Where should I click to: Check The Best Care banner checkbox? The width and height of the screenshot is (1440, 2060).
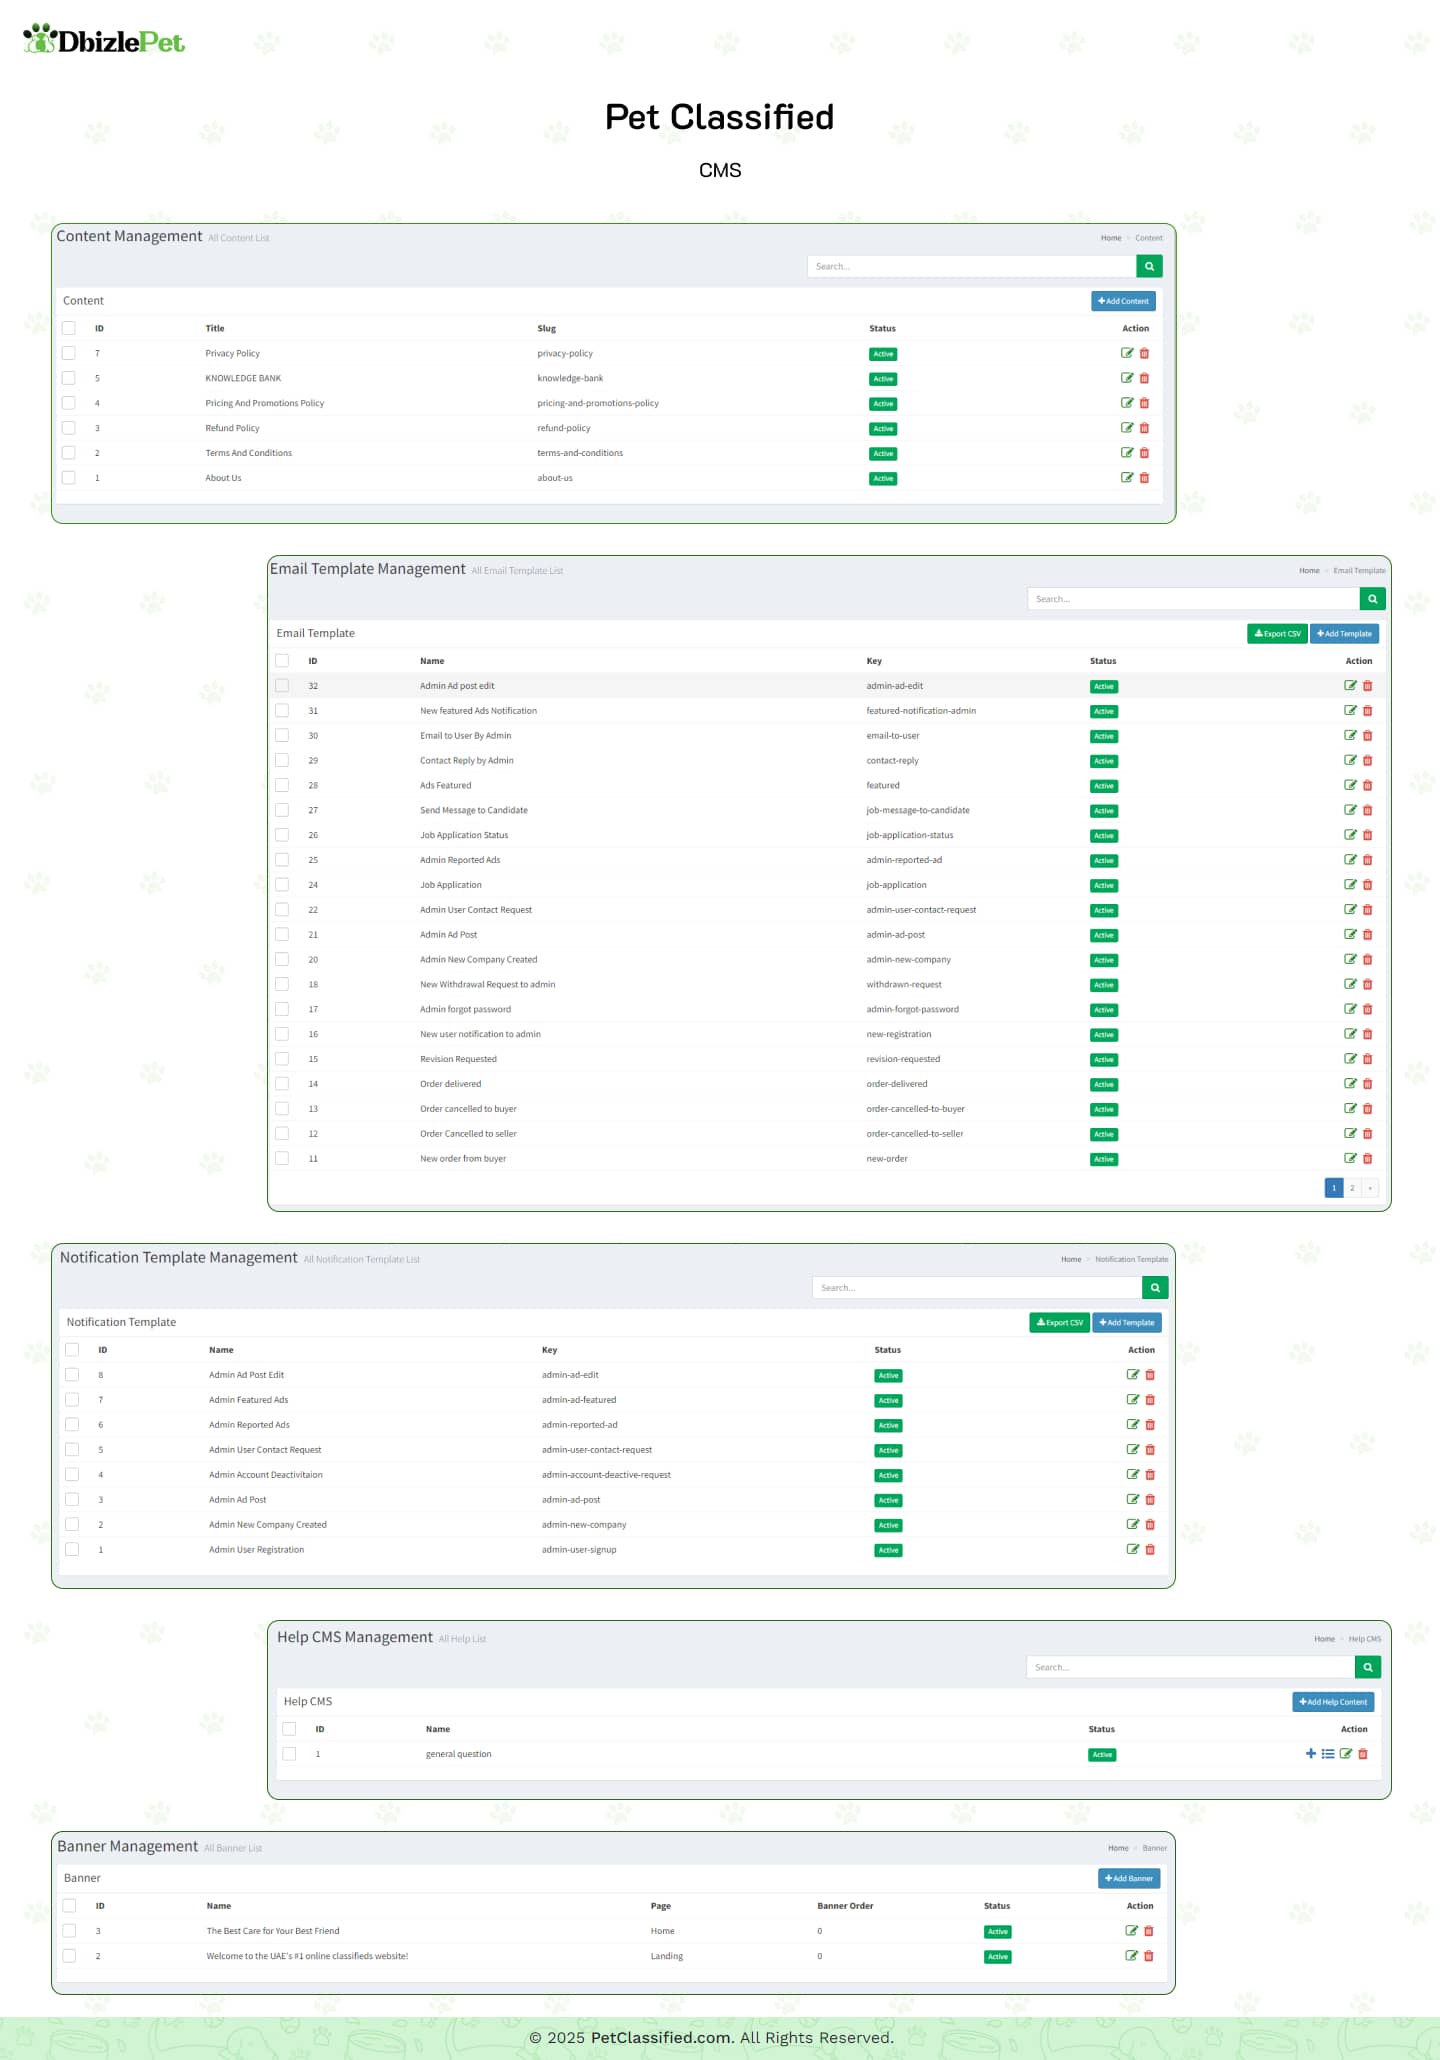click(69, 1931)
